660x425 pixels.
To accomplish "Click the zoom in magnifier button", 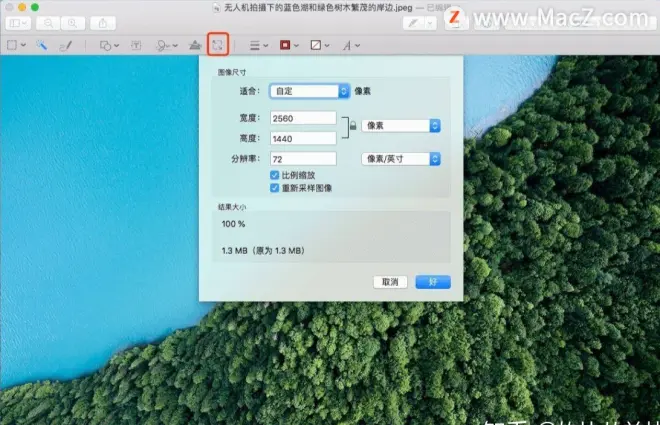I will (x=73, y=23).
